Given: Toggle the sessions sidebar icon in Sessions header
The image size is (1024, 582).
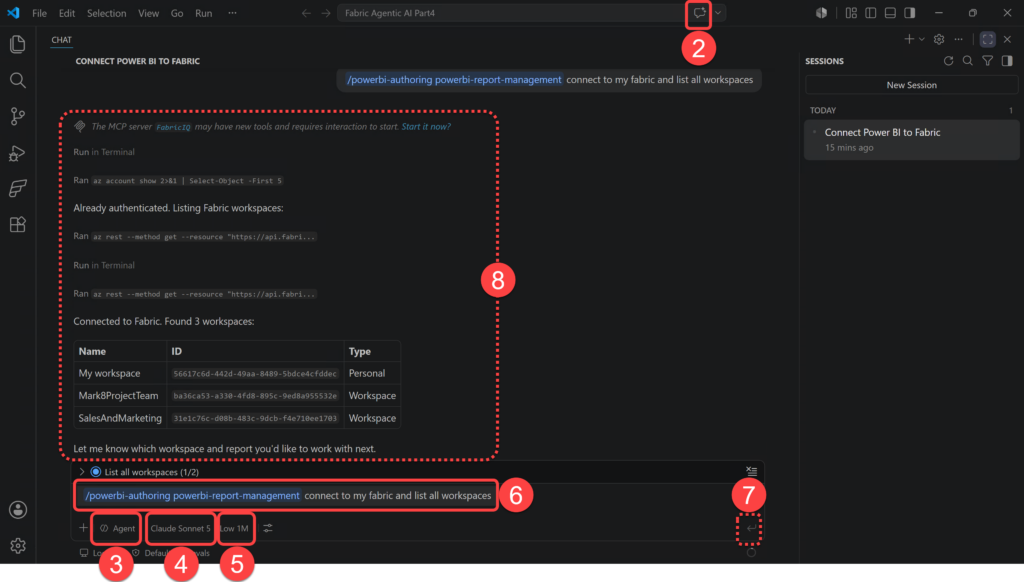Looking at the screenshot, I should pyautogui.click(x=1007, y=61).
